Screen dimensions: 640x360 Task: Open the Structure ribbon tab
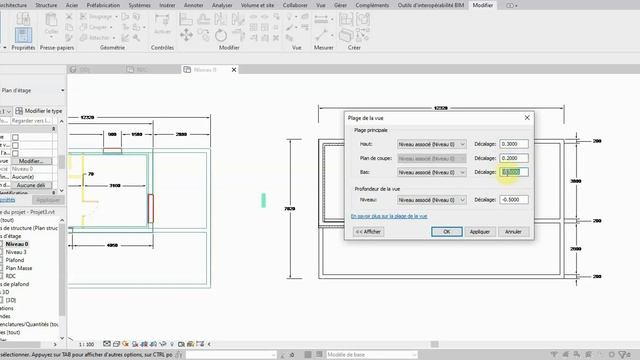[x=46, y=5]
